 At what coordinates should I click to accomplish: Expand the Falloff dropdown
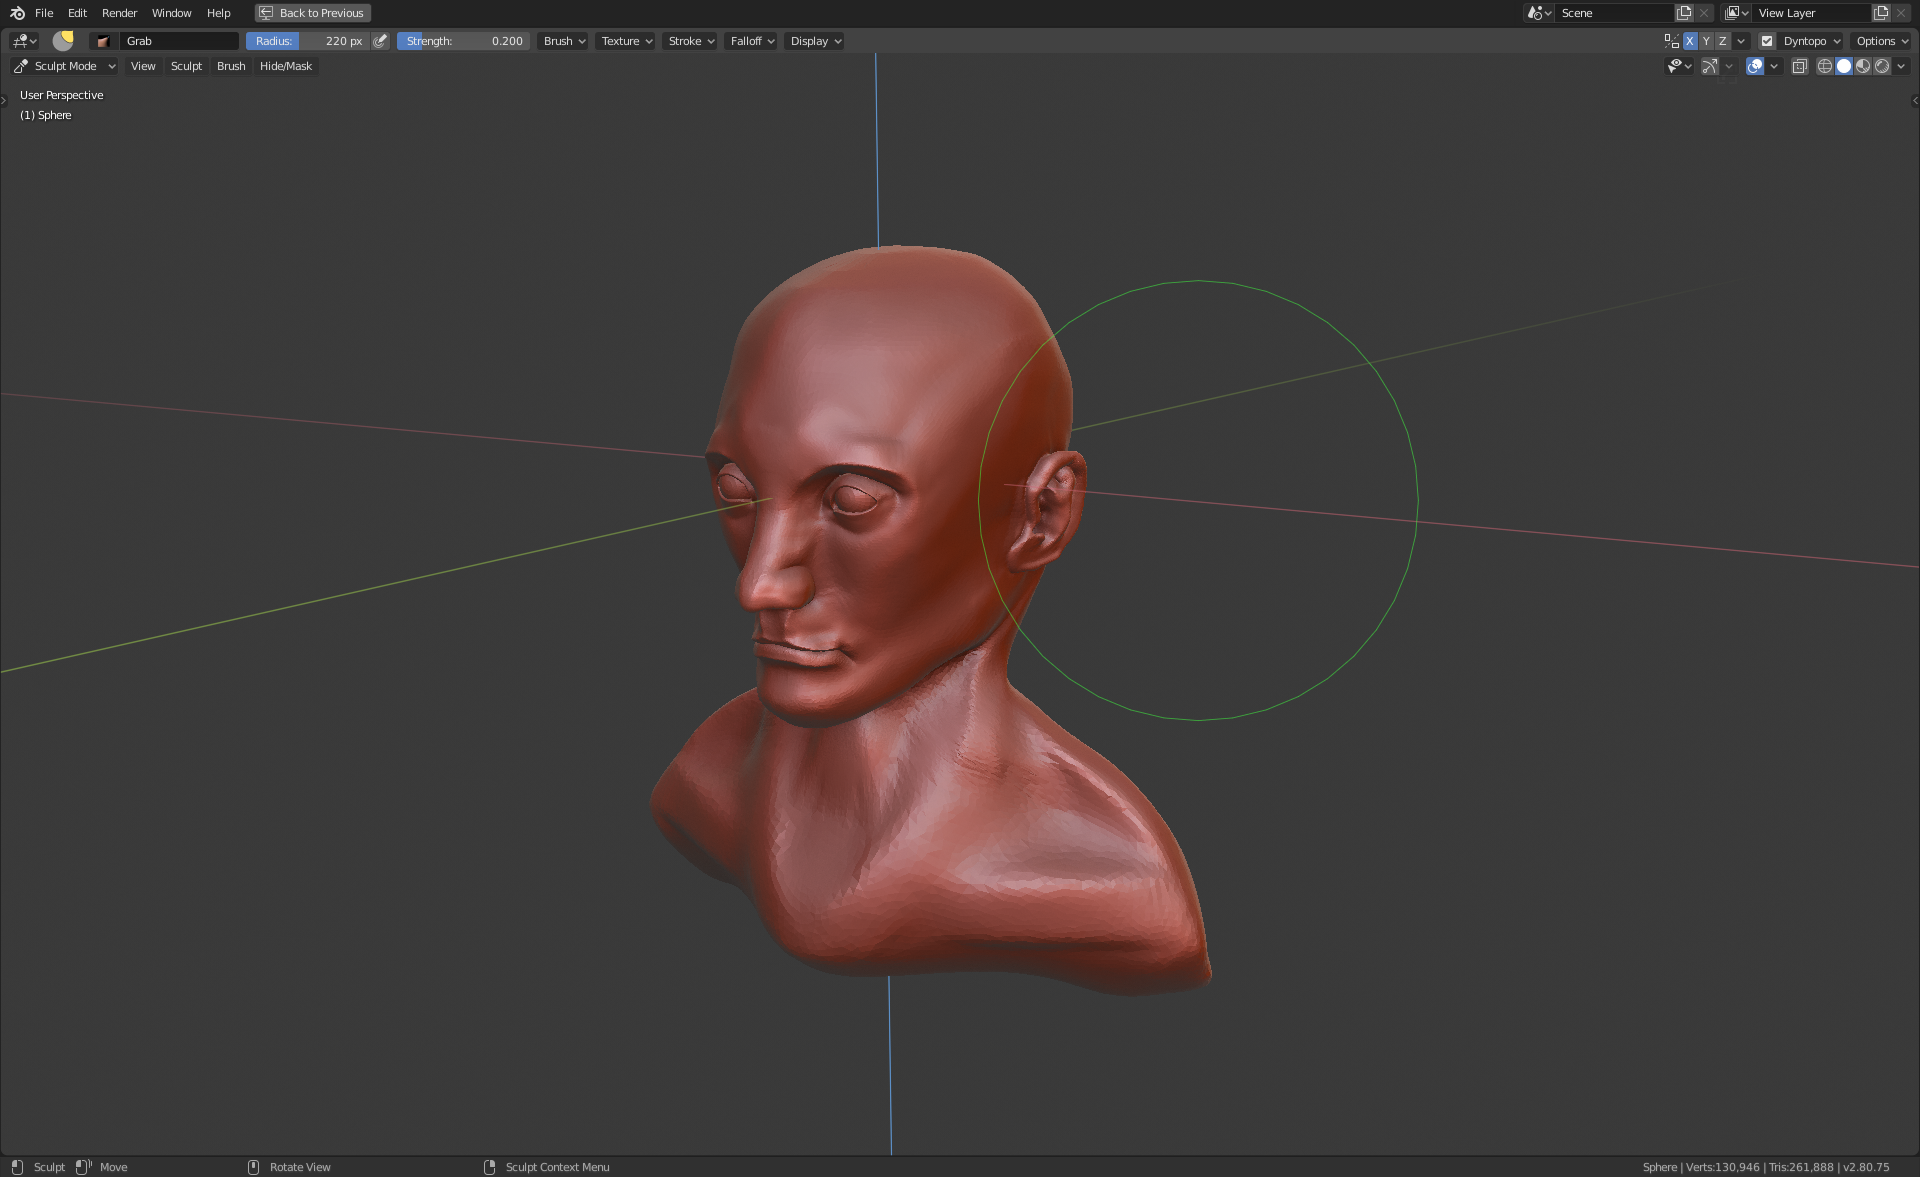(x=752, y=41)
